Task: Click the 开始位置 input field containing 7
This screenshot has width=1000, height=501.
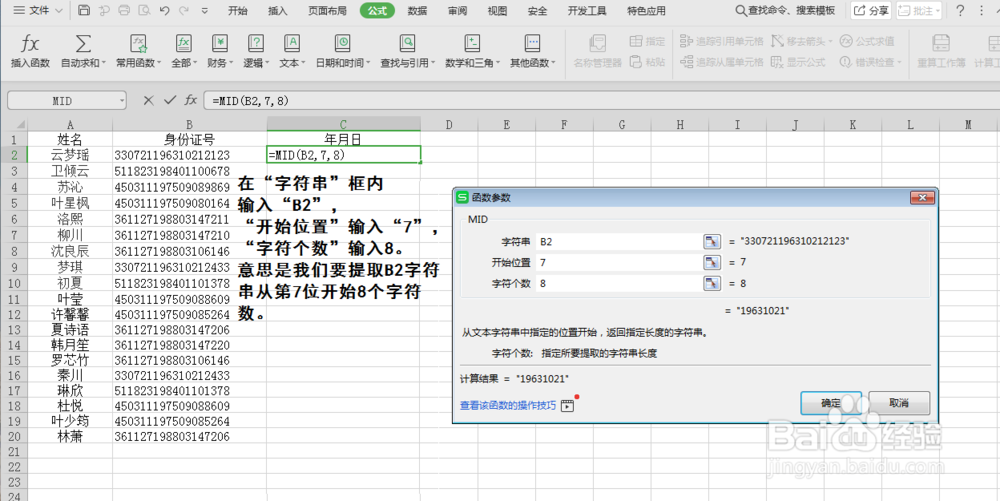Action: coord(618,262)
